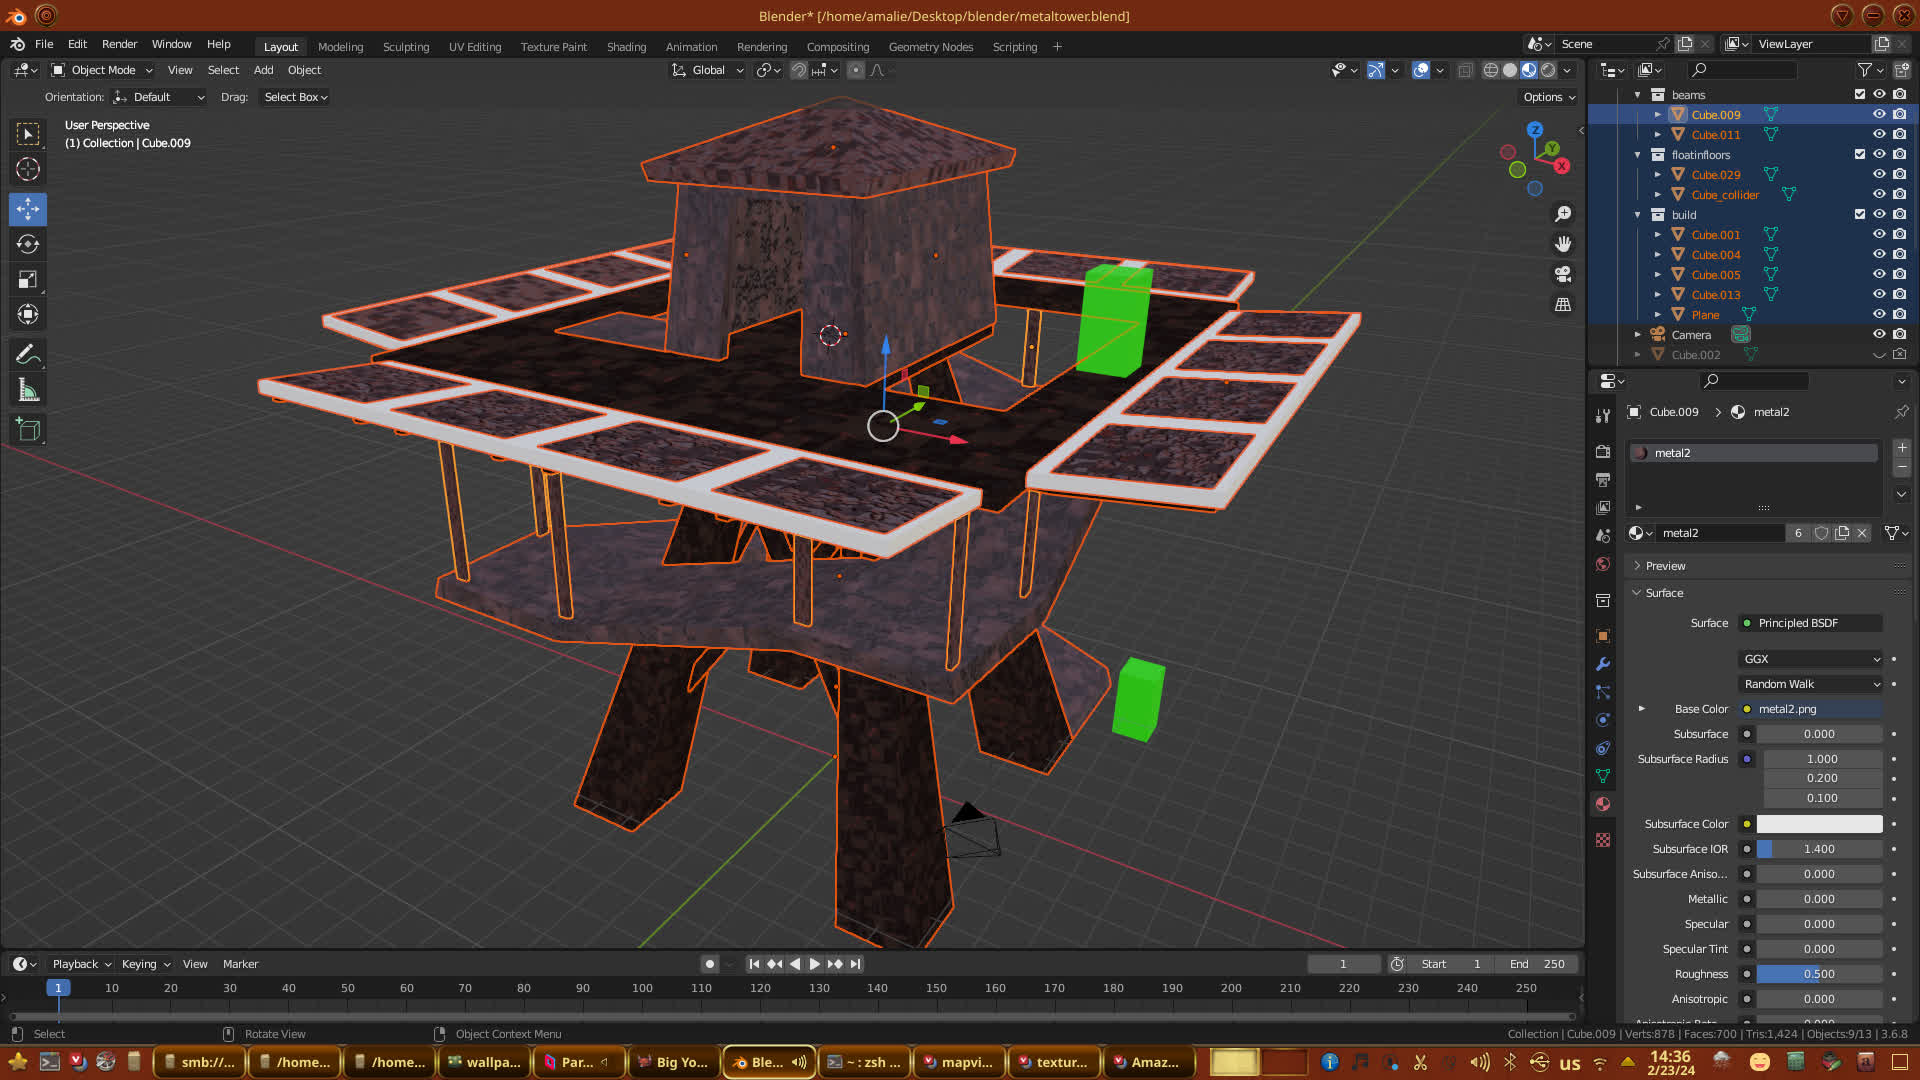Select the Add Cube tool
Viewport: 1920px width, 1080px height.
(28, 430)
